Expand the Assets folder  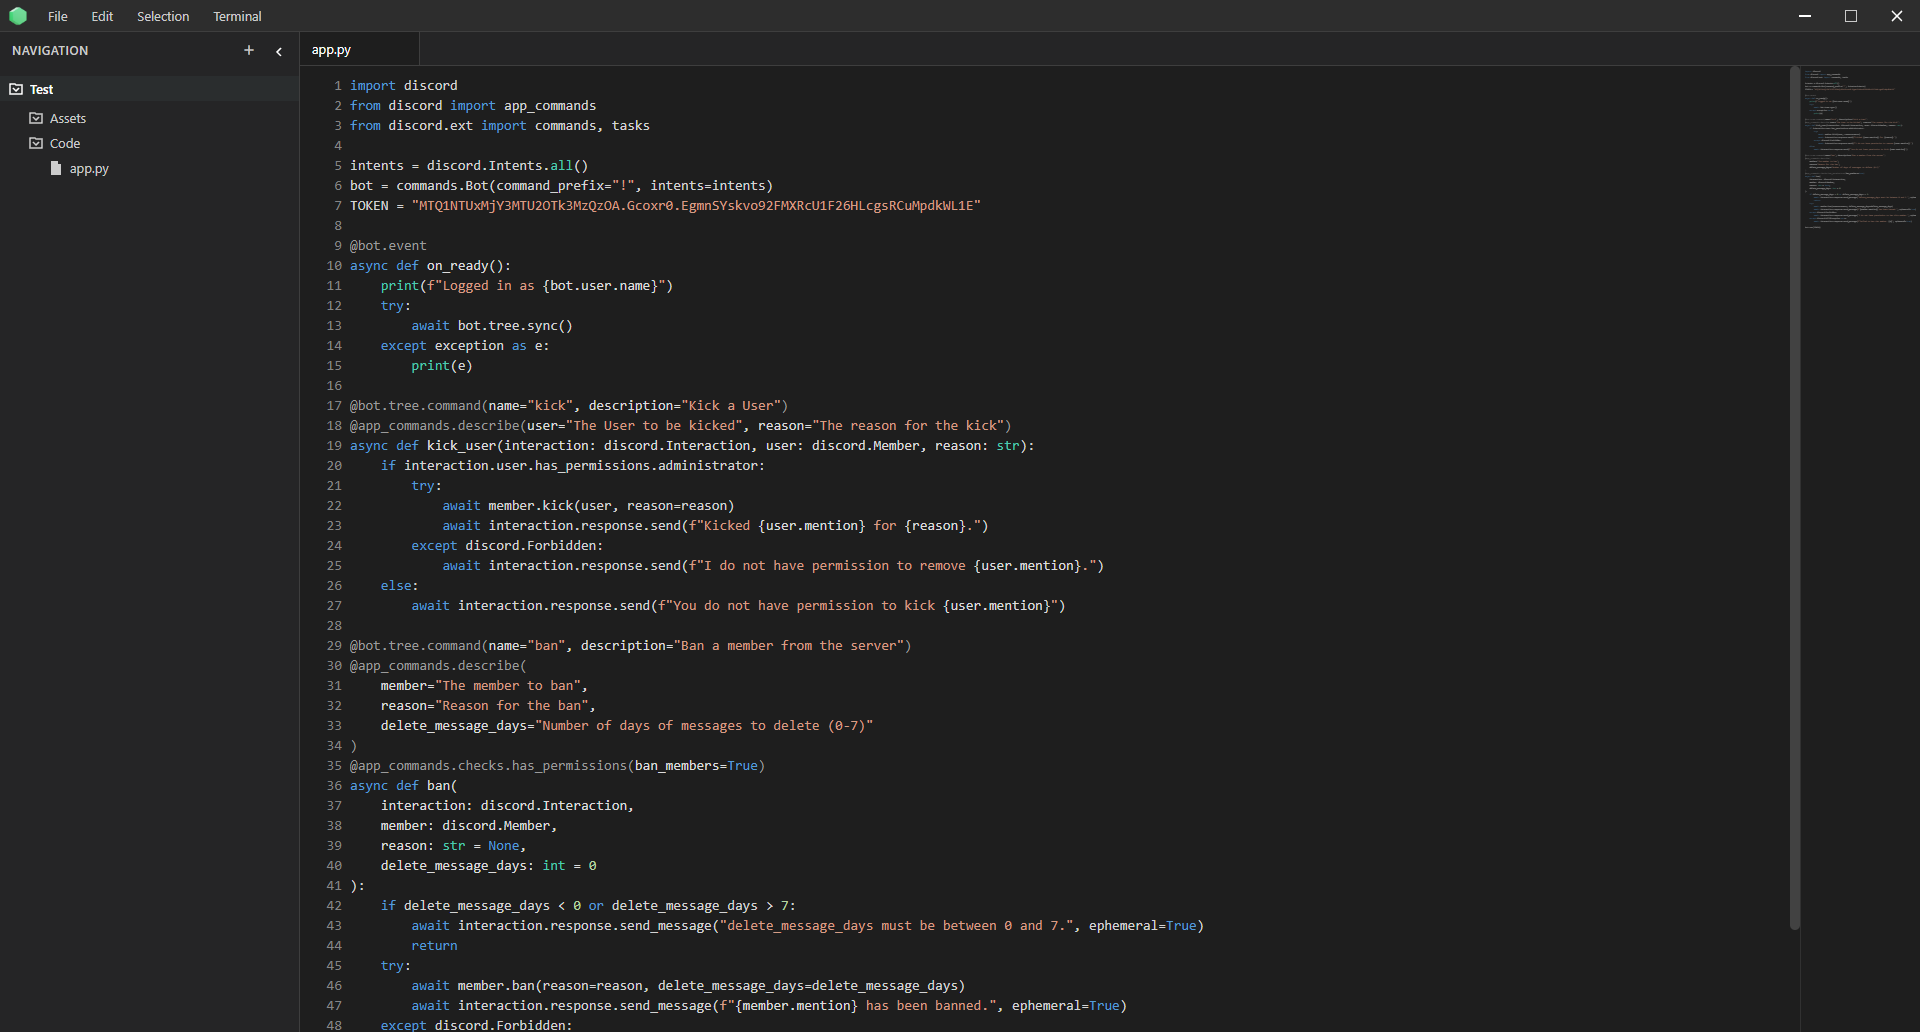68,118
